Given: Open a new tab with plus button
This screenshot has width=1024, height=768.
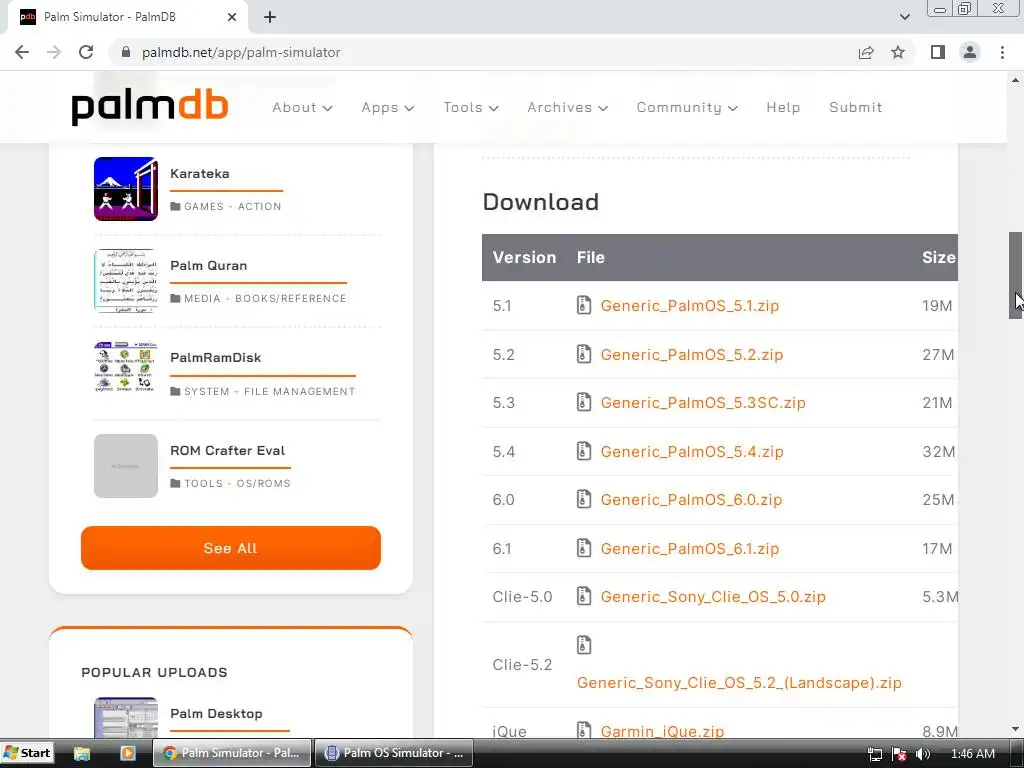Looking at the screenshot, I should (x=270, y=17).
